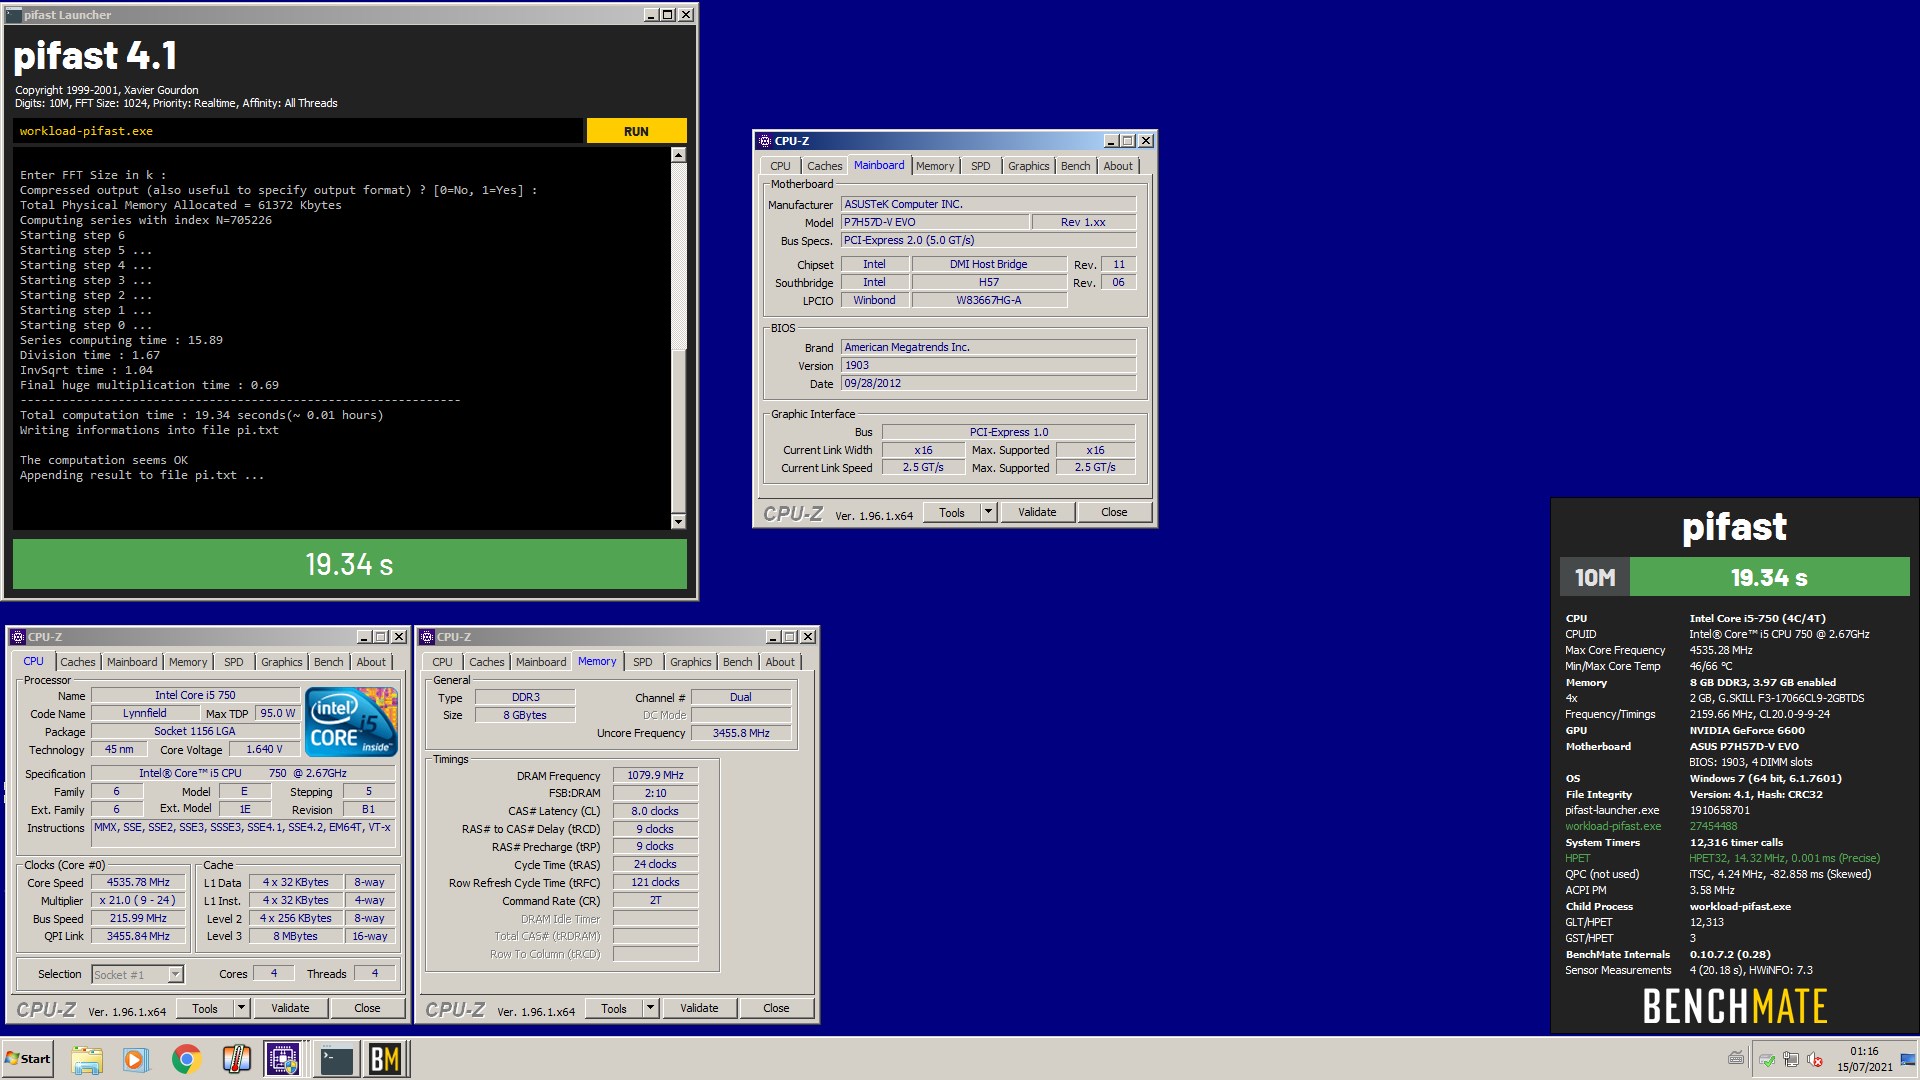This screenshot has height=1080, width=1920.
Task: Open SPD tab in Mainboard CPU-Z window
Action: tap(981, 166)
